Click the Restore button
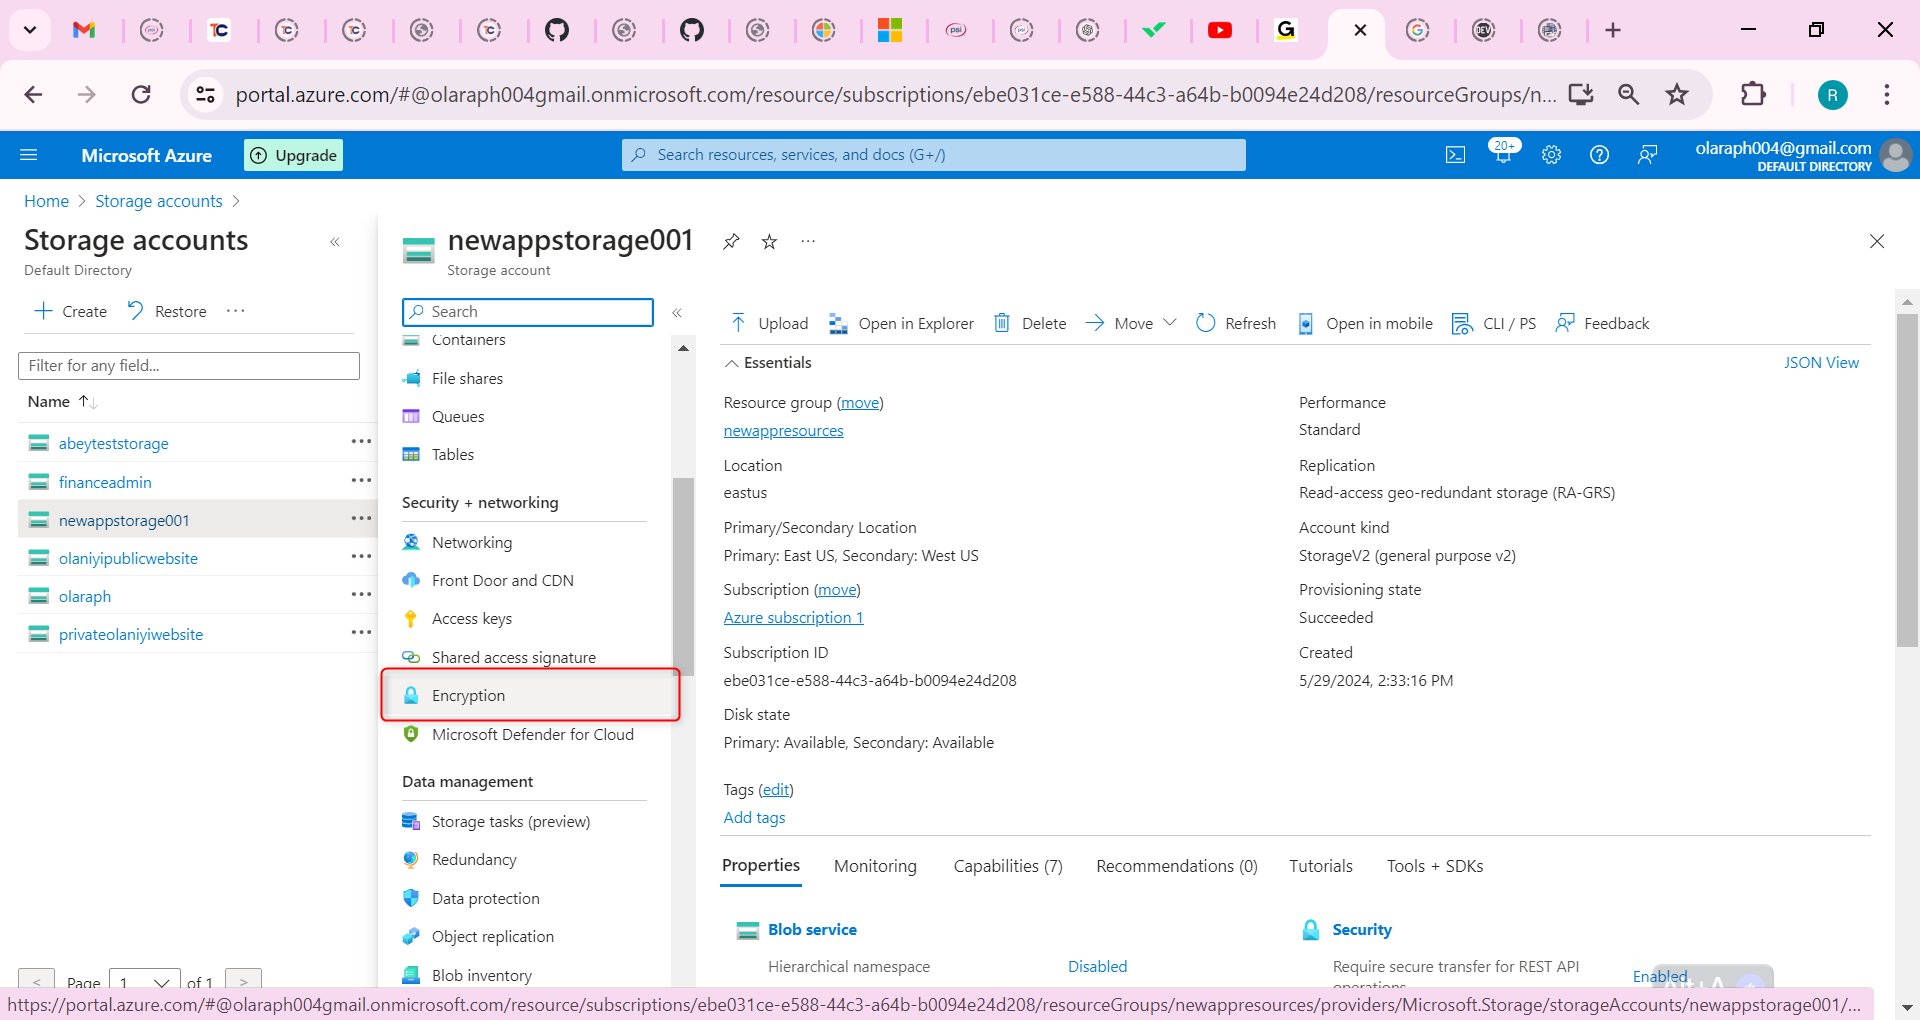 [x=167, y=311]
